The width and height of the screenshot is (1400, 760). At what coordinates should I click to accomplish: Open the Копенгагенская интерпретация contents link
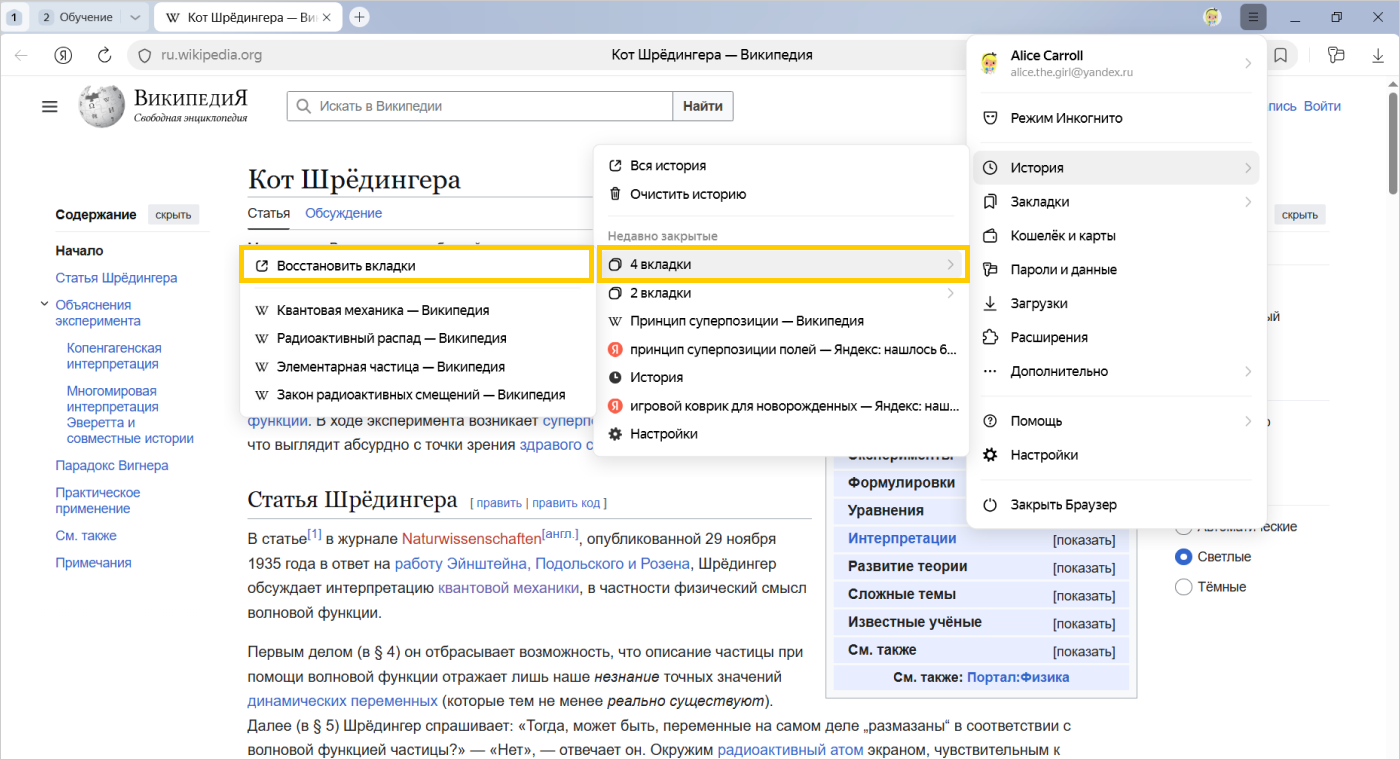(x=114, y=356)
